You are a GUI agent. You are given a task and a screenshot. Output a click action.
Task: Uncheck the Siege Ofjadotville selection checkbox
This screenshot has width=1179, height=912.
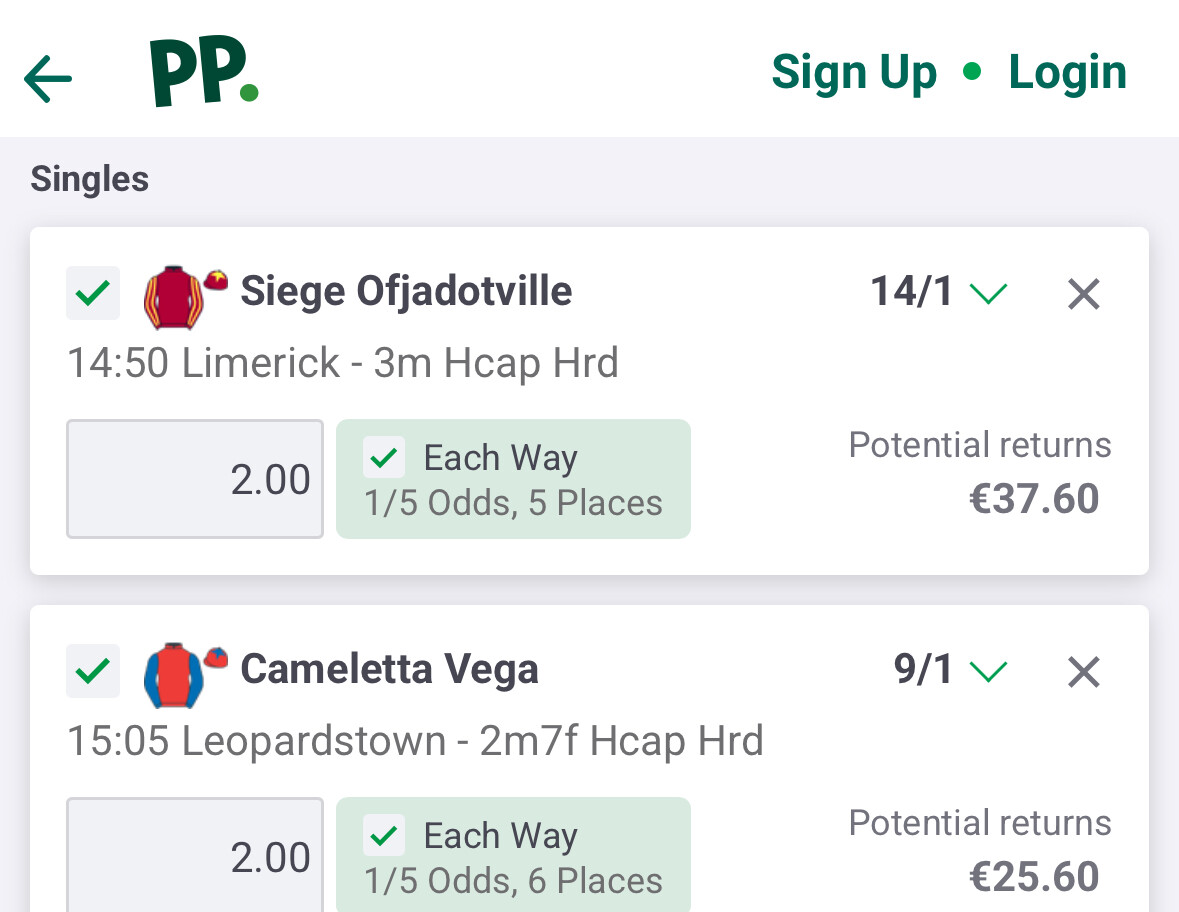point(93,294)
